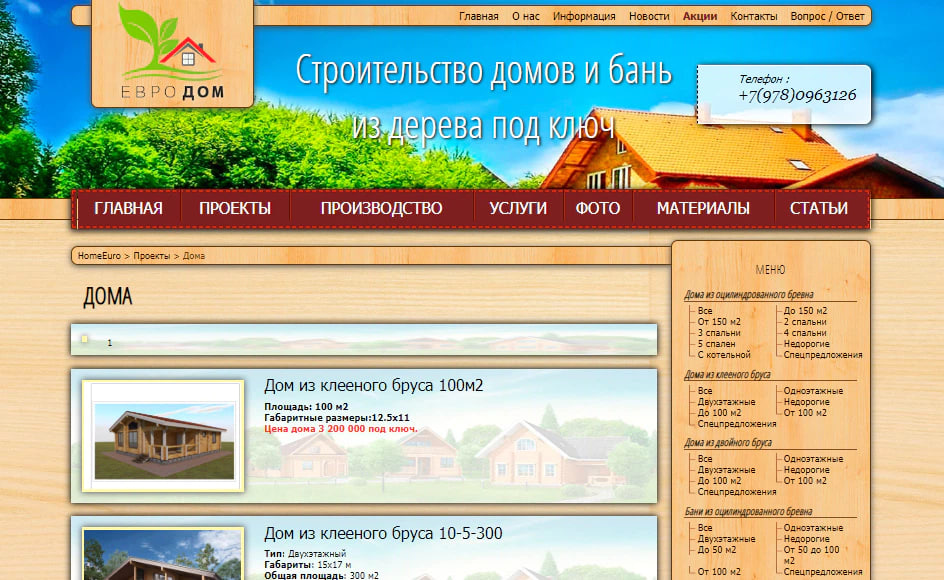Select Двухэтажные under Дома из клееного бруса

726,402
